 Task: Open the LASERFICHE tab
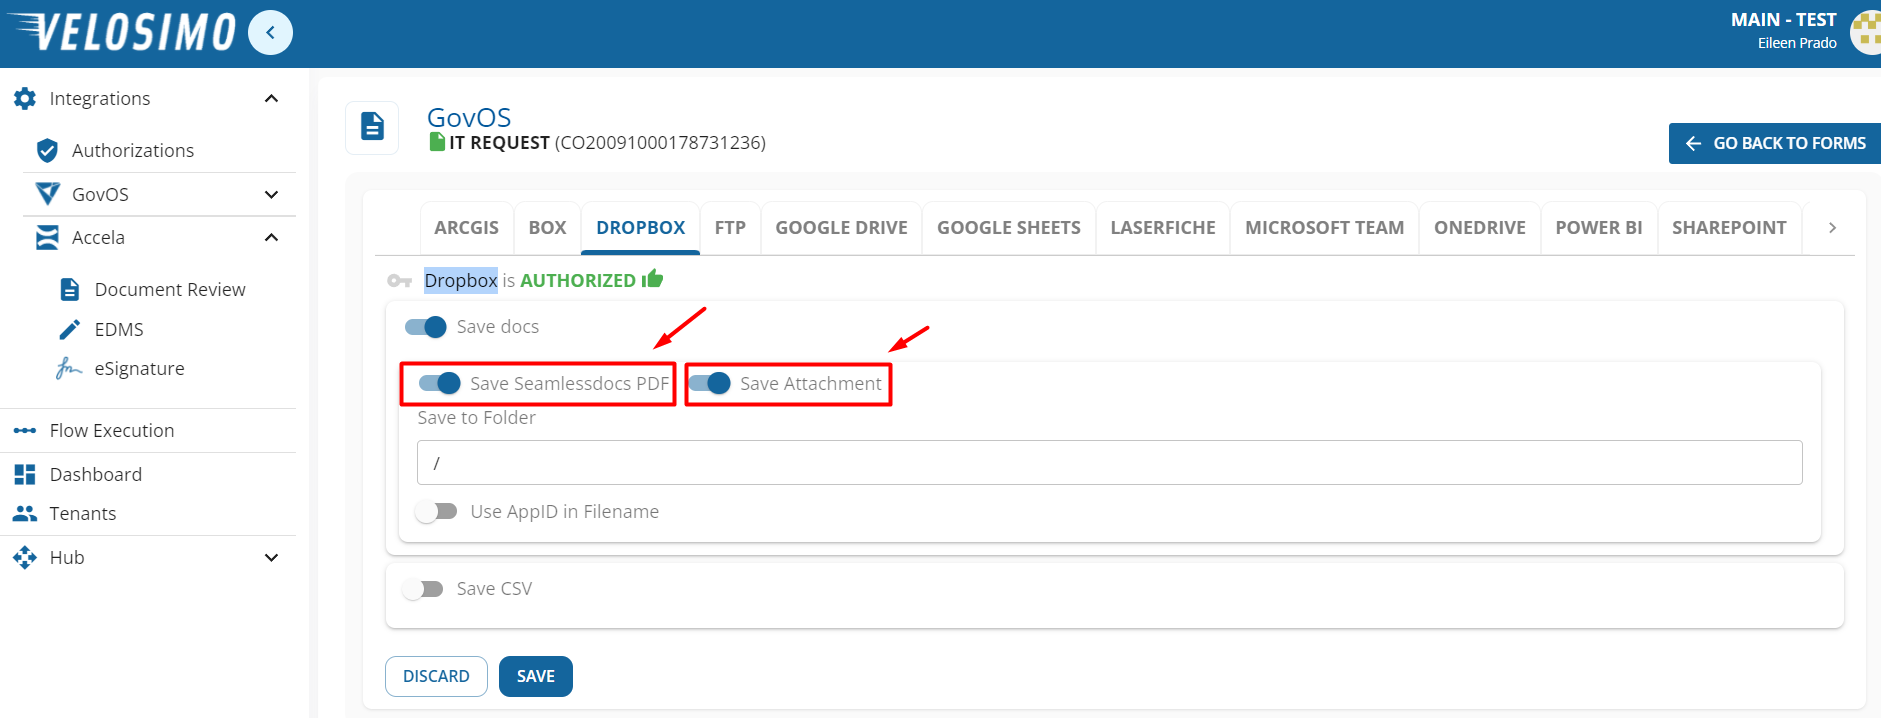point(1163,227)
